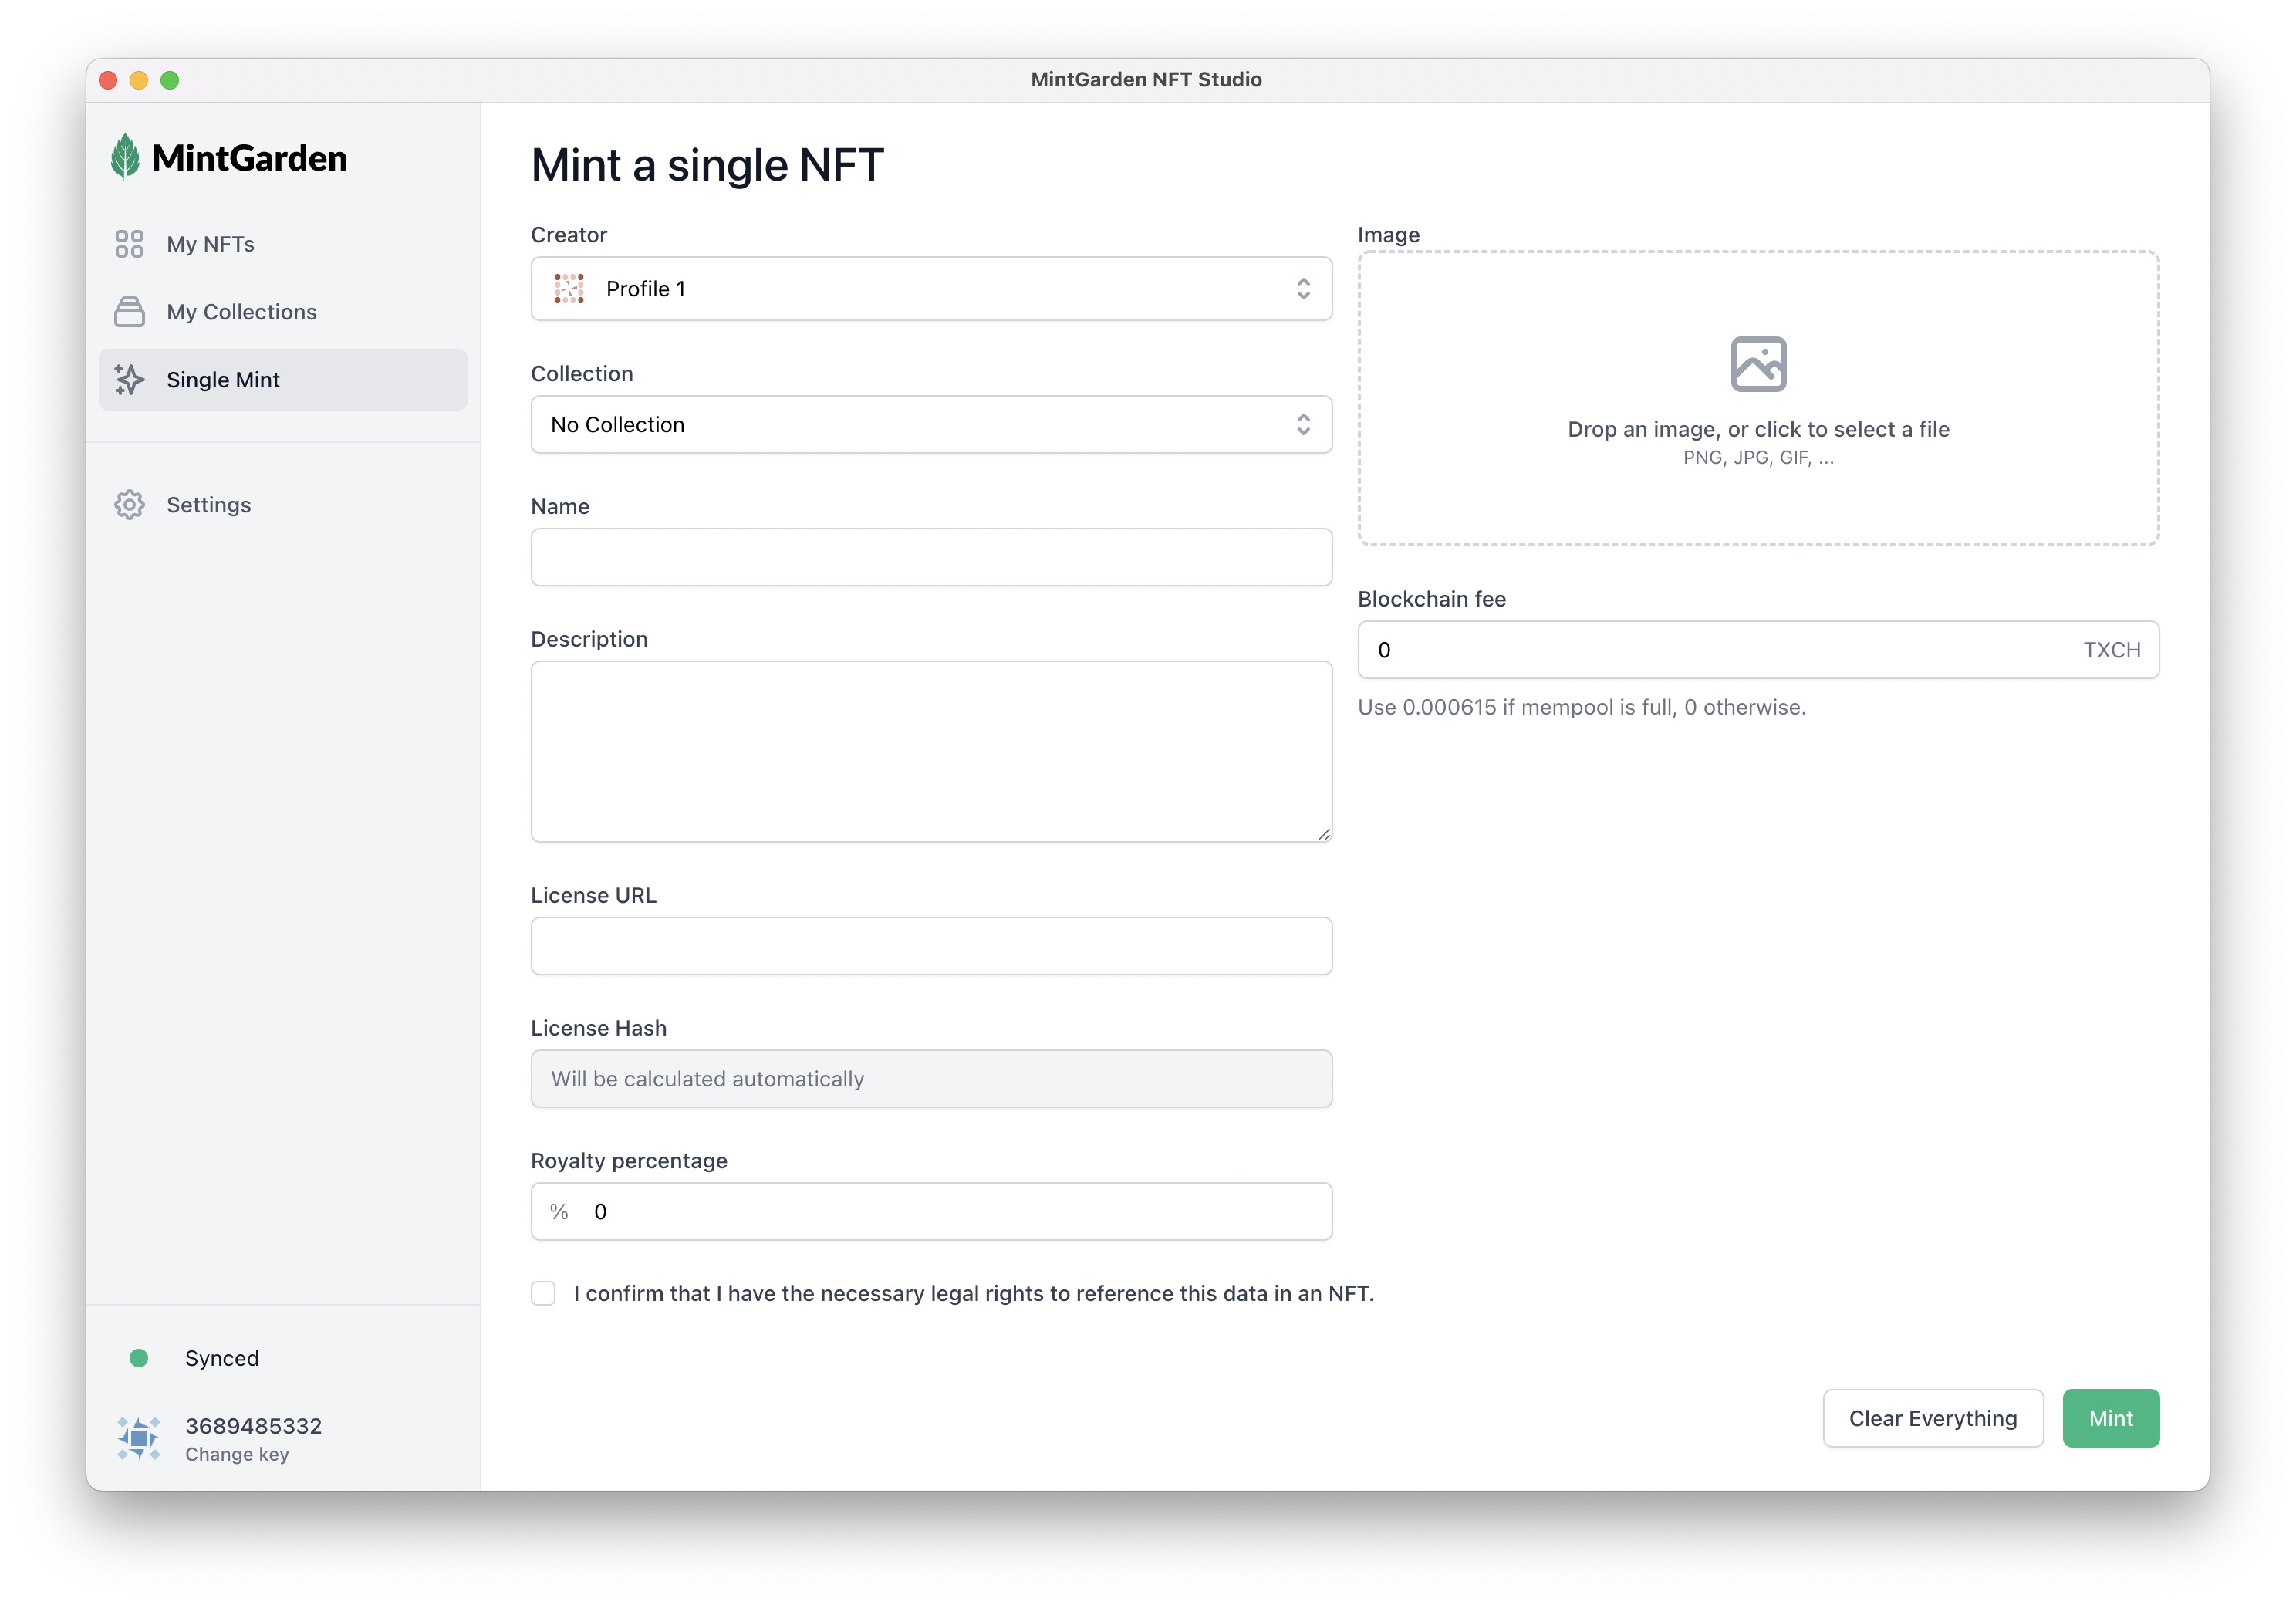This screenshot has width=2296, height=1605.
Task: Open Settings via the gear icon
Action: [x=130, y=504]
